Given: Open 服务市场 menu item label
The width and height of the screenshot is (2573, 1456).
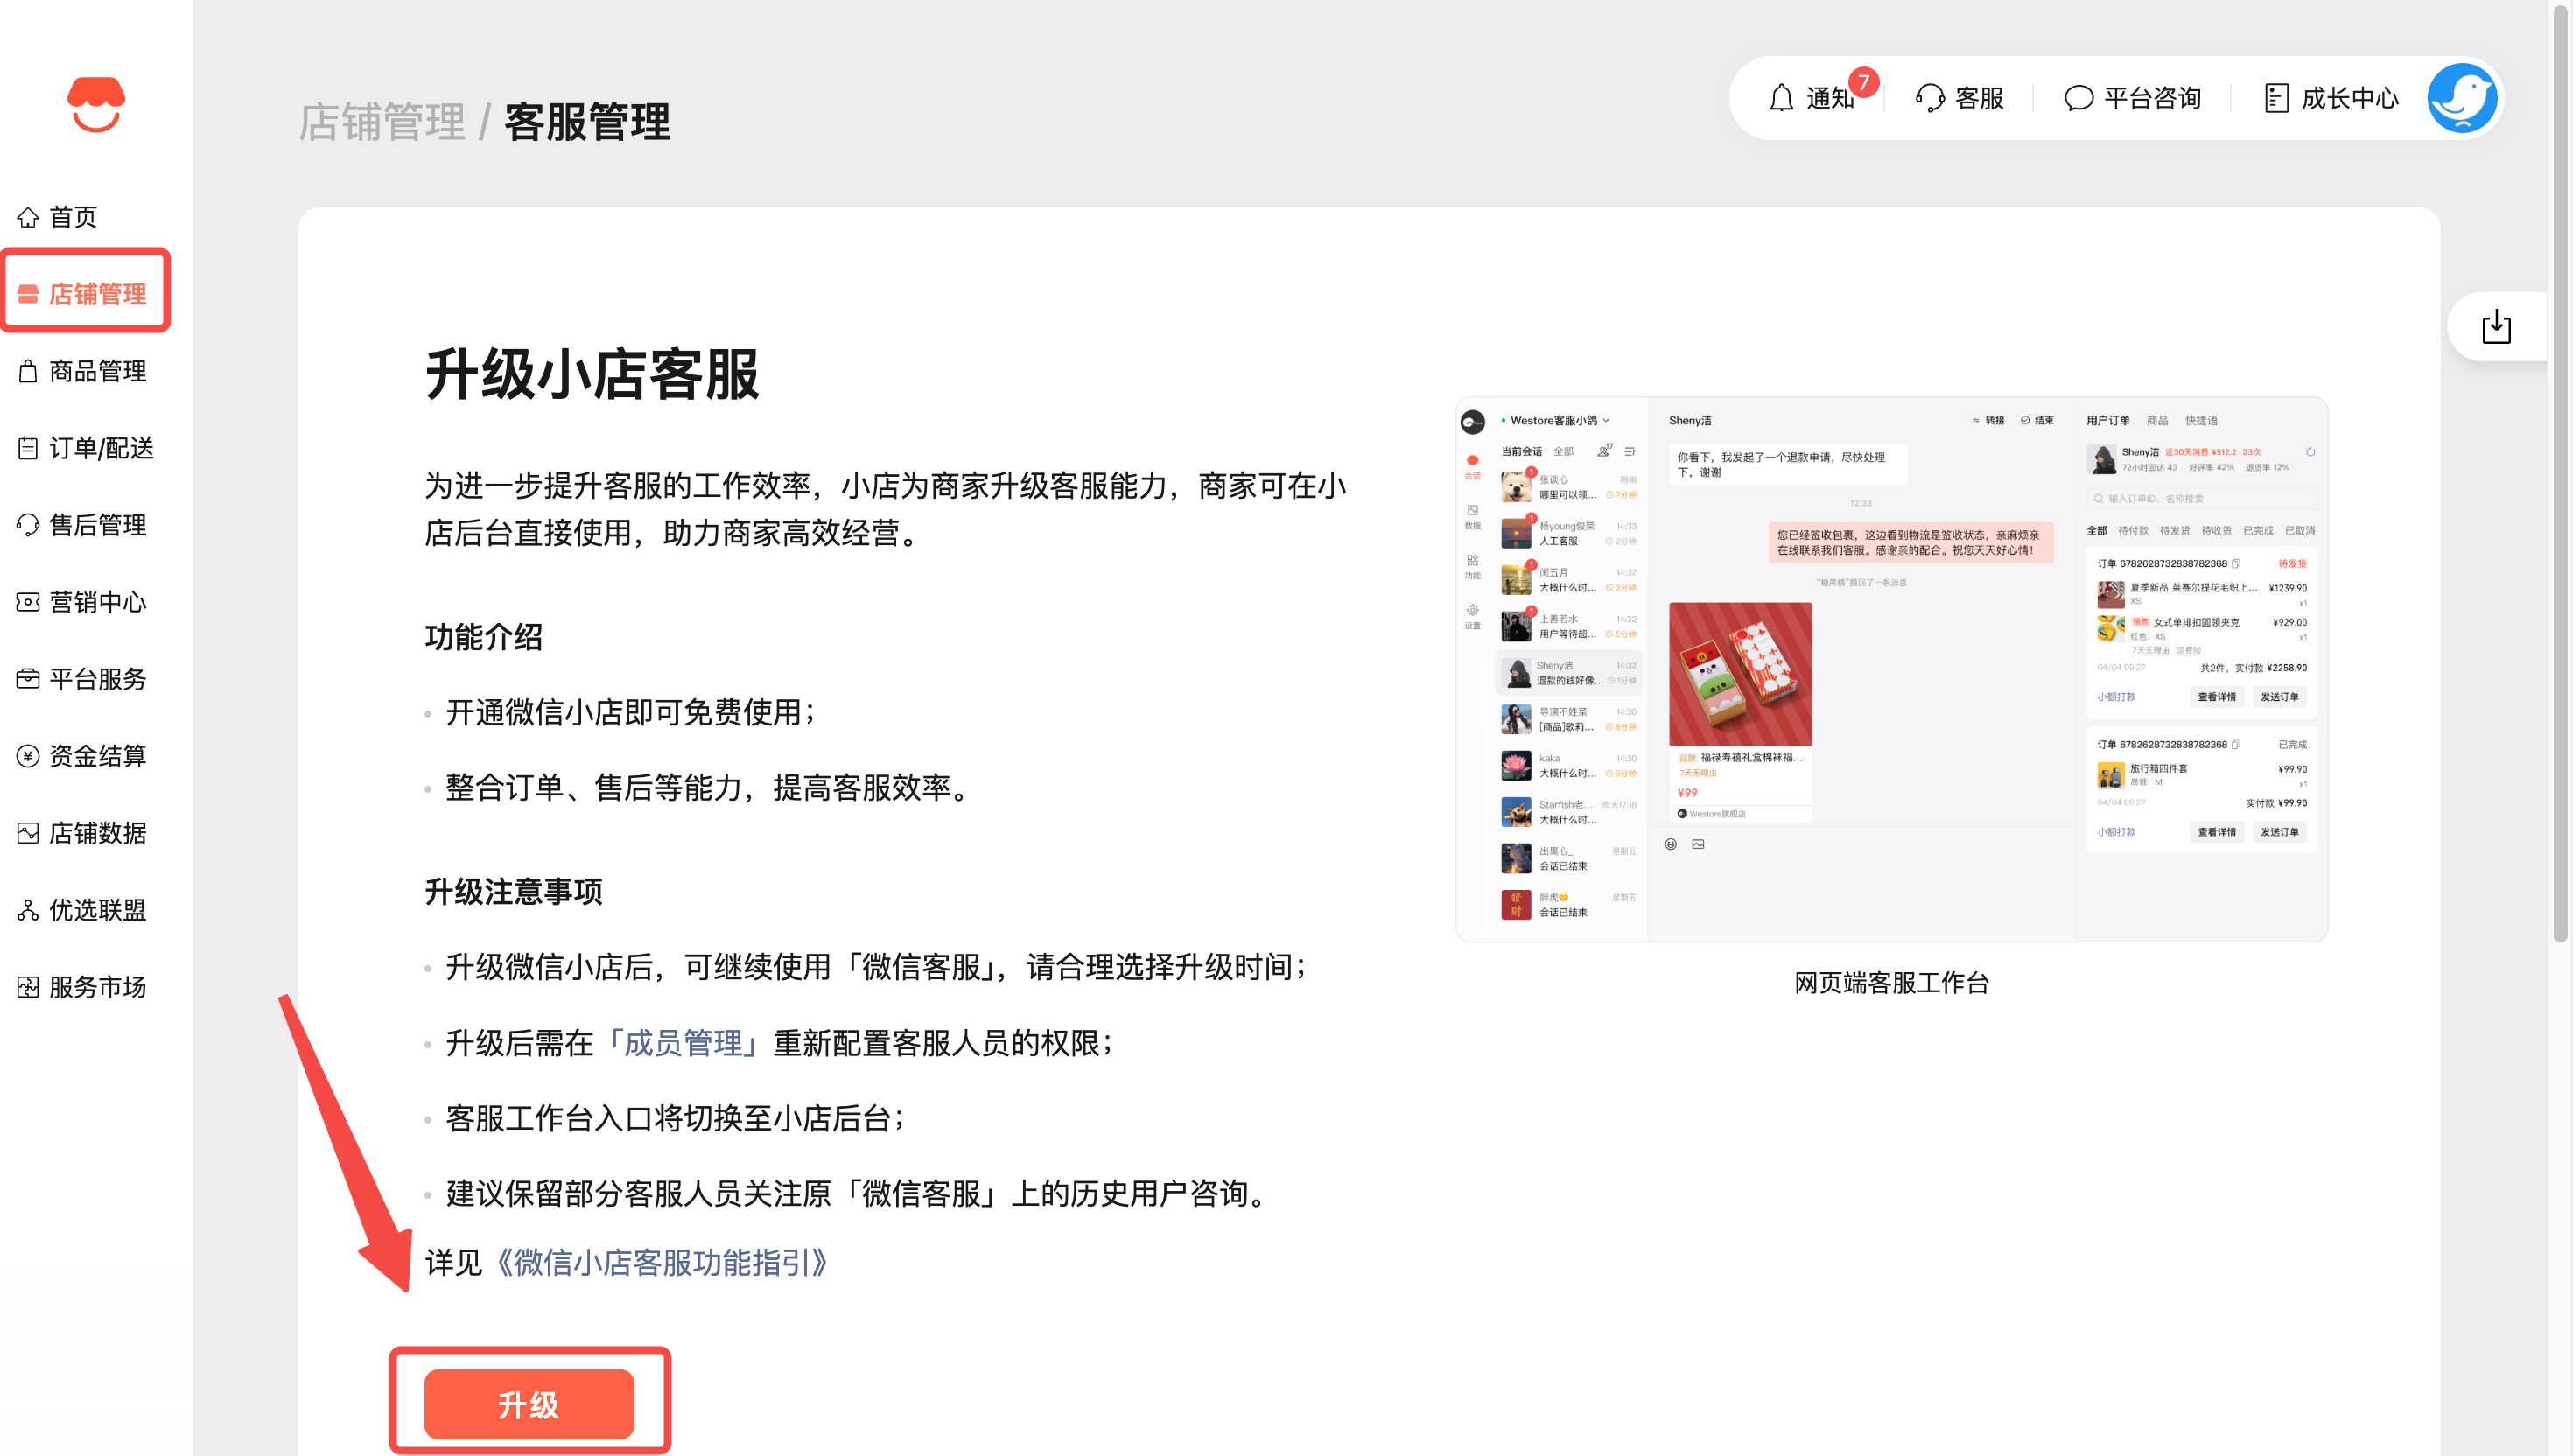Looking at the screenshot, I should pyautogui.click(x=98, y=987).
